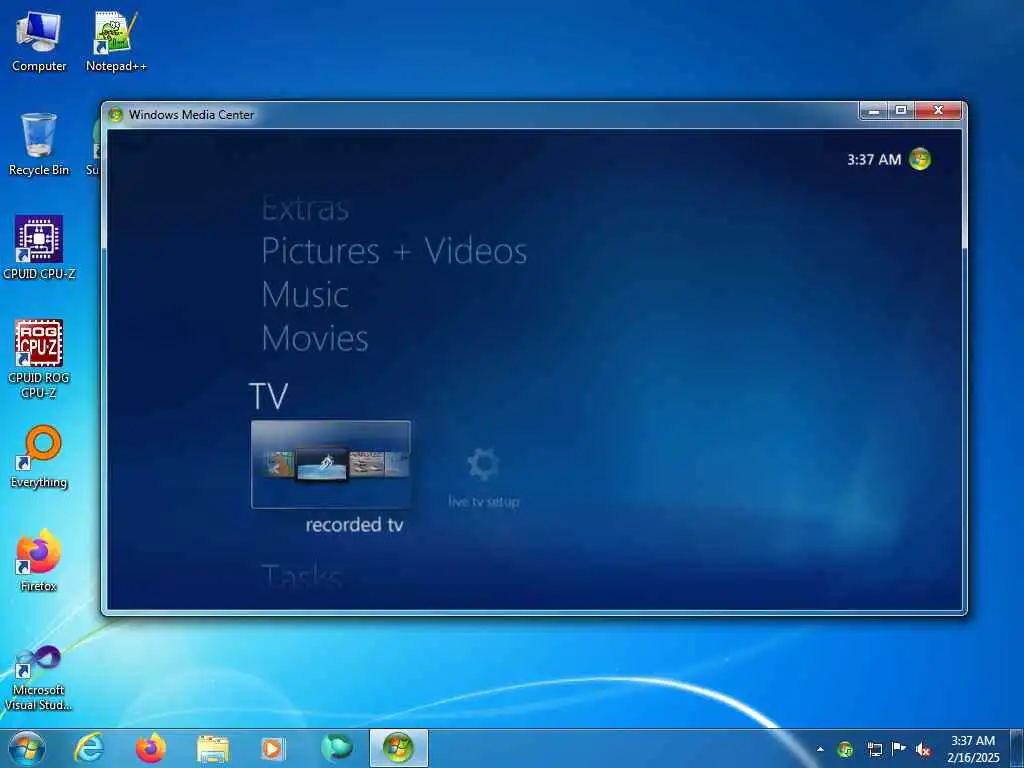Click the 3:37 AM time in Media Center
Viewport: 1024px width, 768px height.
(874, 159)
